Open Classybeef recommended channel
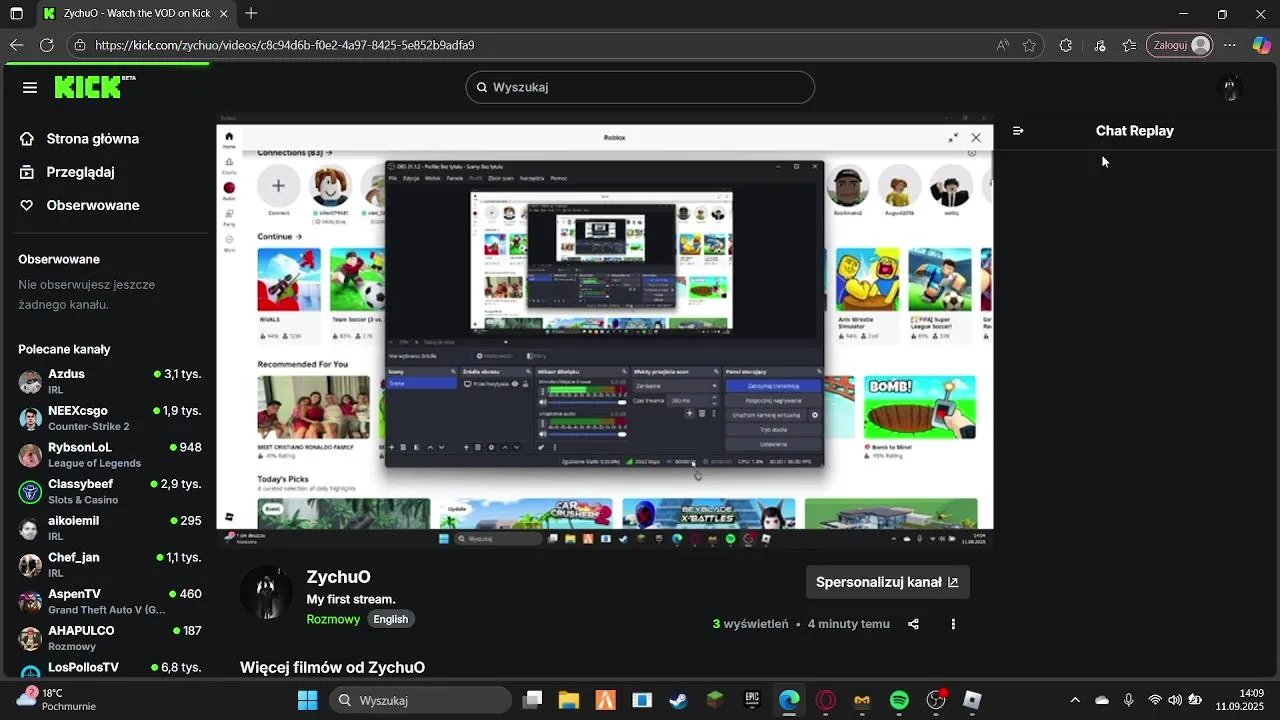Screen dimensions: 1280x720 click(x=110, y=492)
